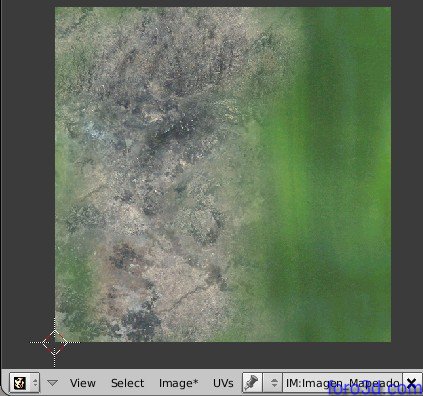Open the View menu
This screenshot has width=423, height=396.
[x=82, y=383]
